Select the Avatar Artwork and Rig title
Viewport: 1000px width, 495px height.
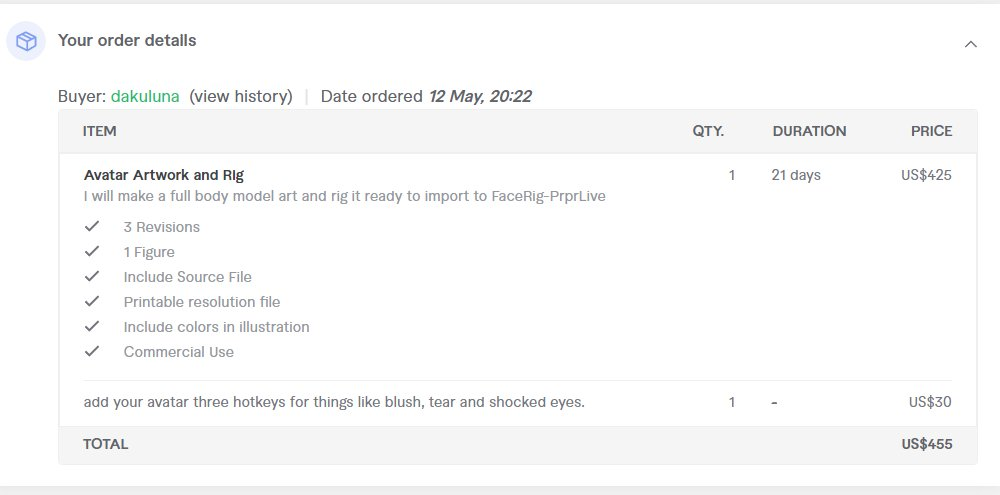(x=164, y=175)
